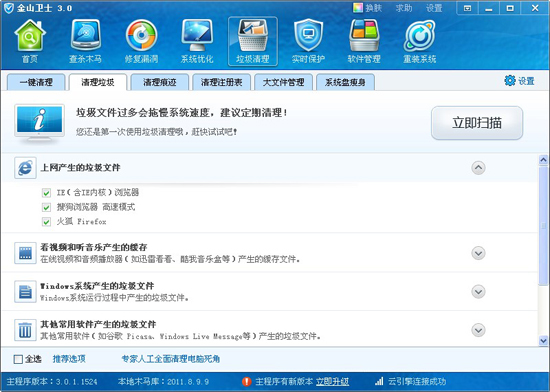The height and width of the screenshot is (392, 550).
Task: Tick the 全选 select-all checkbox
Action: click(x=18, y=359)
